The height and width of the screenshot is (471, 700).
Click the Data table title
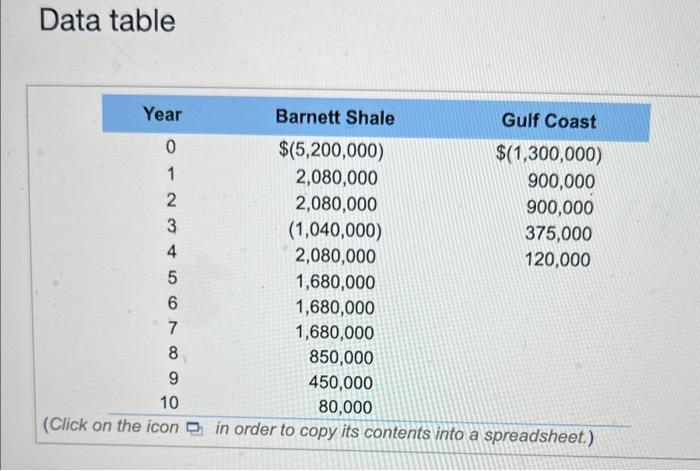[x=108, y=21]
